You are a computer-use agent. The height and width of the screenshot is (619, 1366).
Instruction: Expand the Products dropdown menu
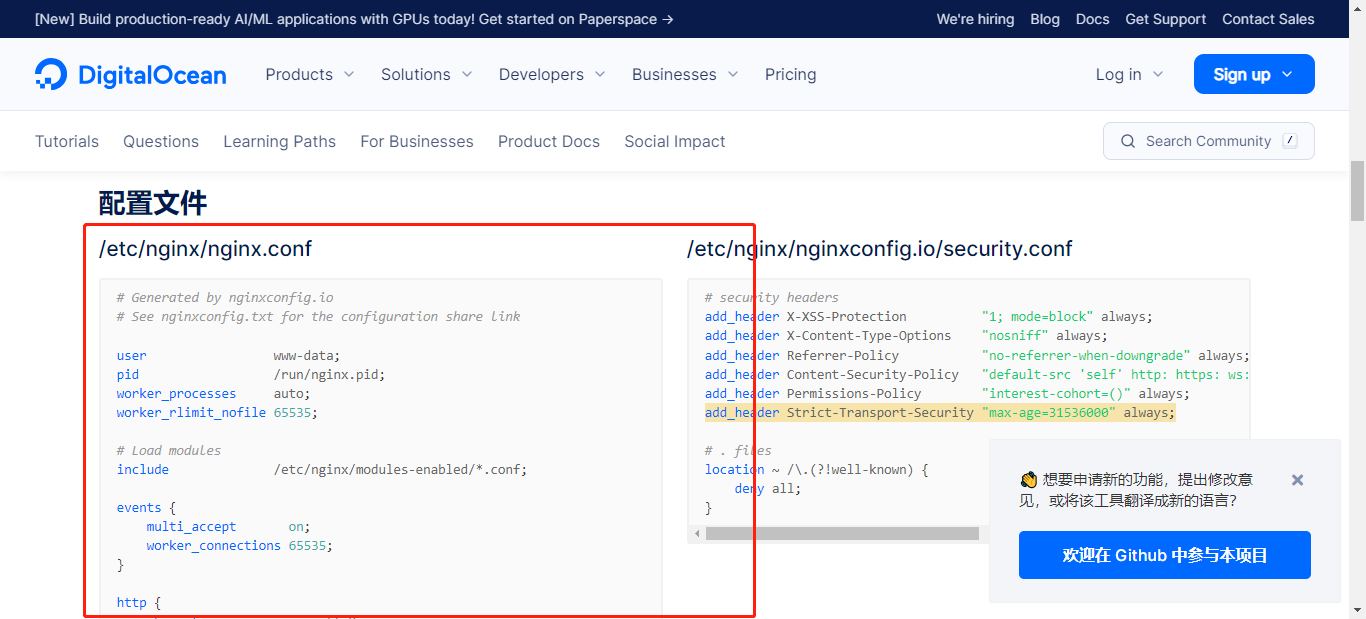[x=309, y=75]
